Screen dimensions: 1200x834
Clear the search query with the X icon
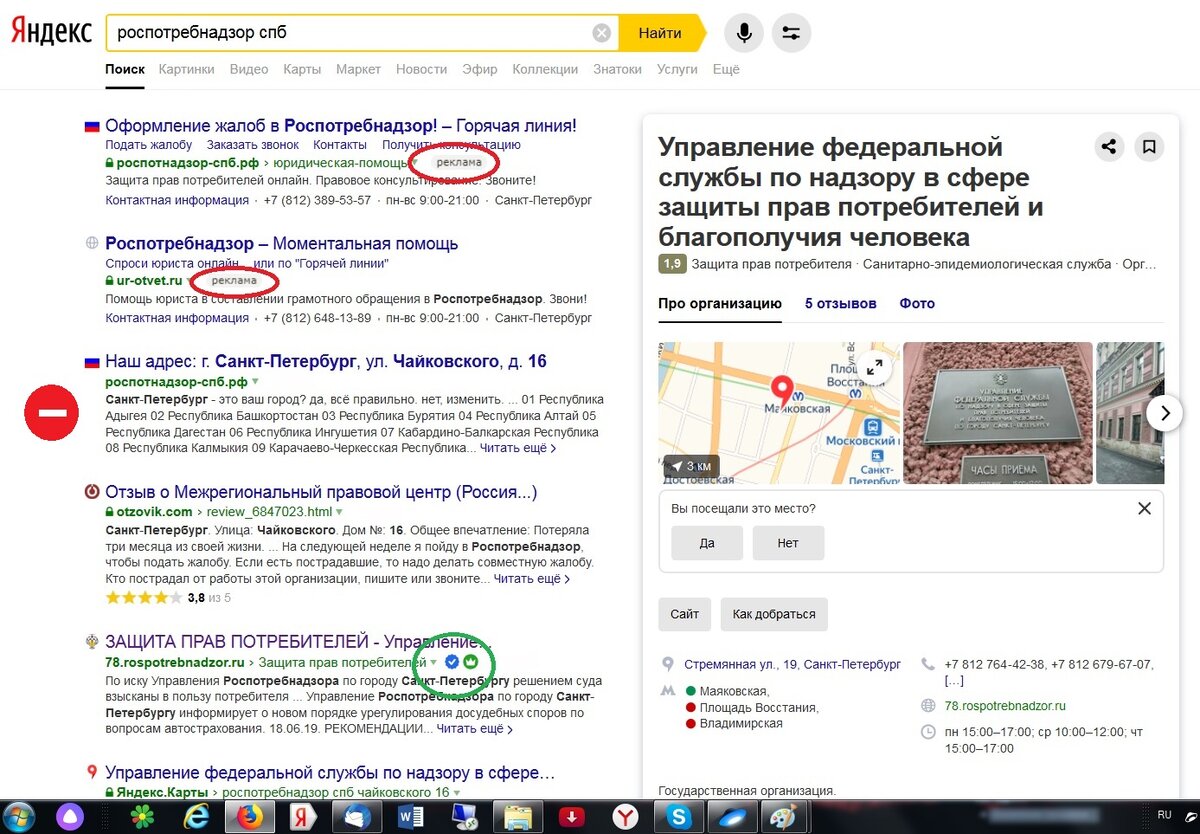pyautogui.click(x=600, y=32)
